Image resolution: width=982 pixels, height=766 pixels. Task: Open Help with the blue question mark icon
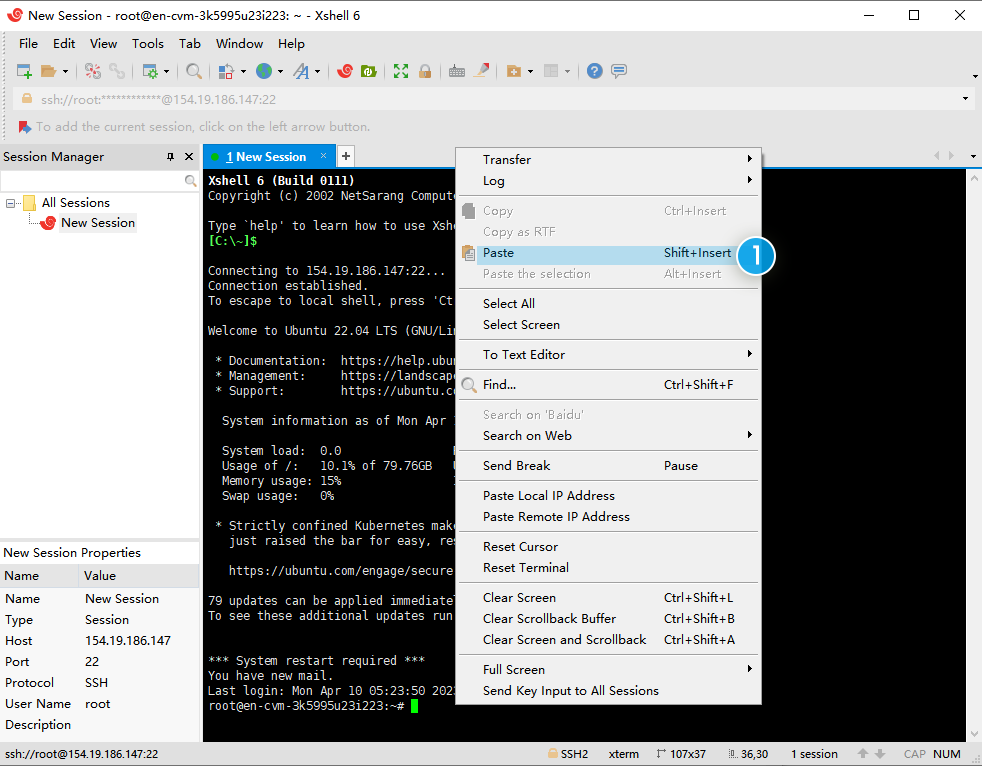click(594, 71)
